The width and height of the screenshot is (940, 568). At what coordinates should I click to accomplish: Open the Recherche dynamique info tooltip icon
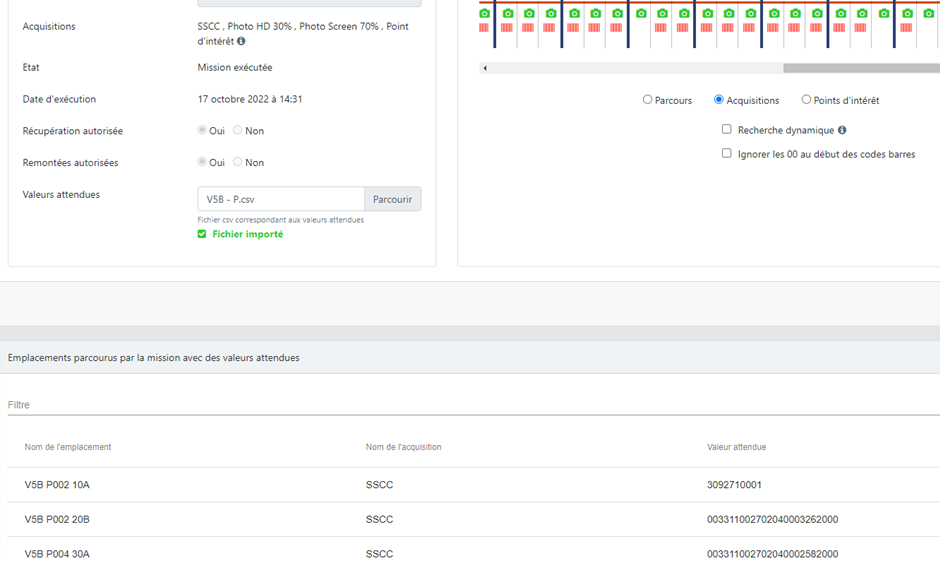(x=842, y=130)
